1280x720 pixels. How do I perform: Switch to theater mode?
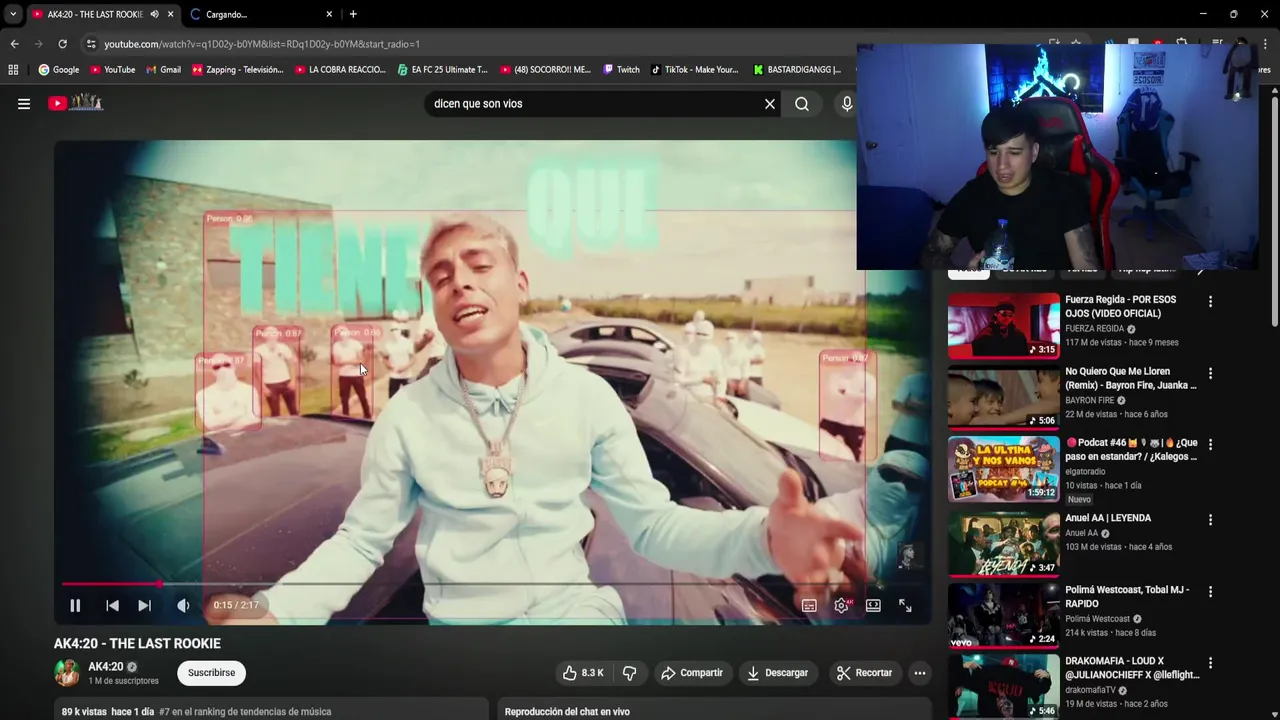873,605
